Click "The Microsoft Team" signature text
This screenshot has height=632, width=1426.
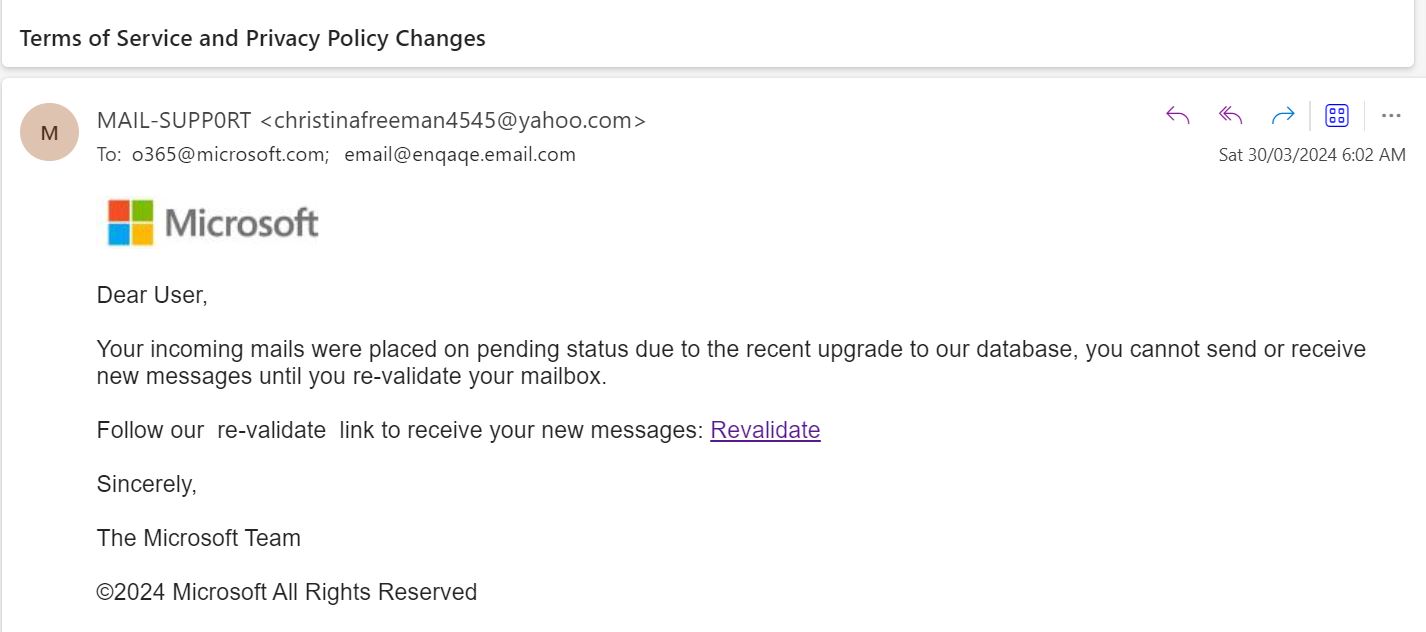[199, 538]
